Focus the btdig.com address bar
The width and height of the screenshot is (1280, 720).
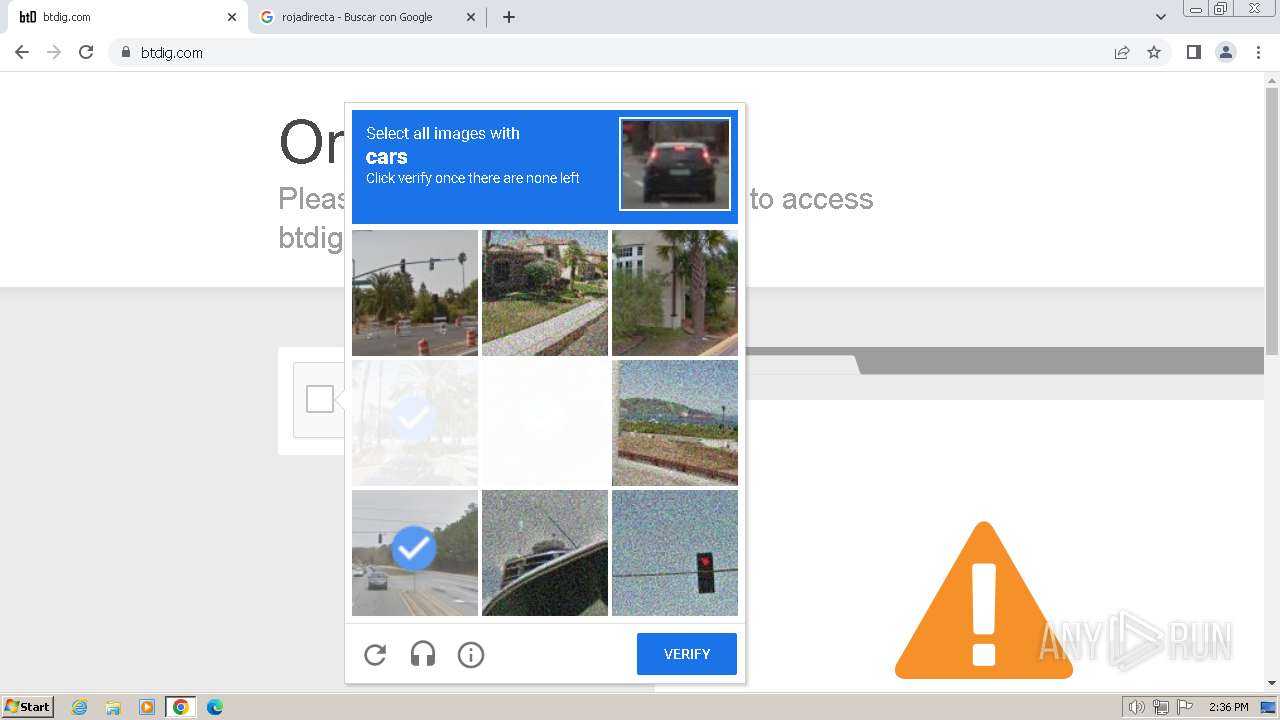pos(610,52)
